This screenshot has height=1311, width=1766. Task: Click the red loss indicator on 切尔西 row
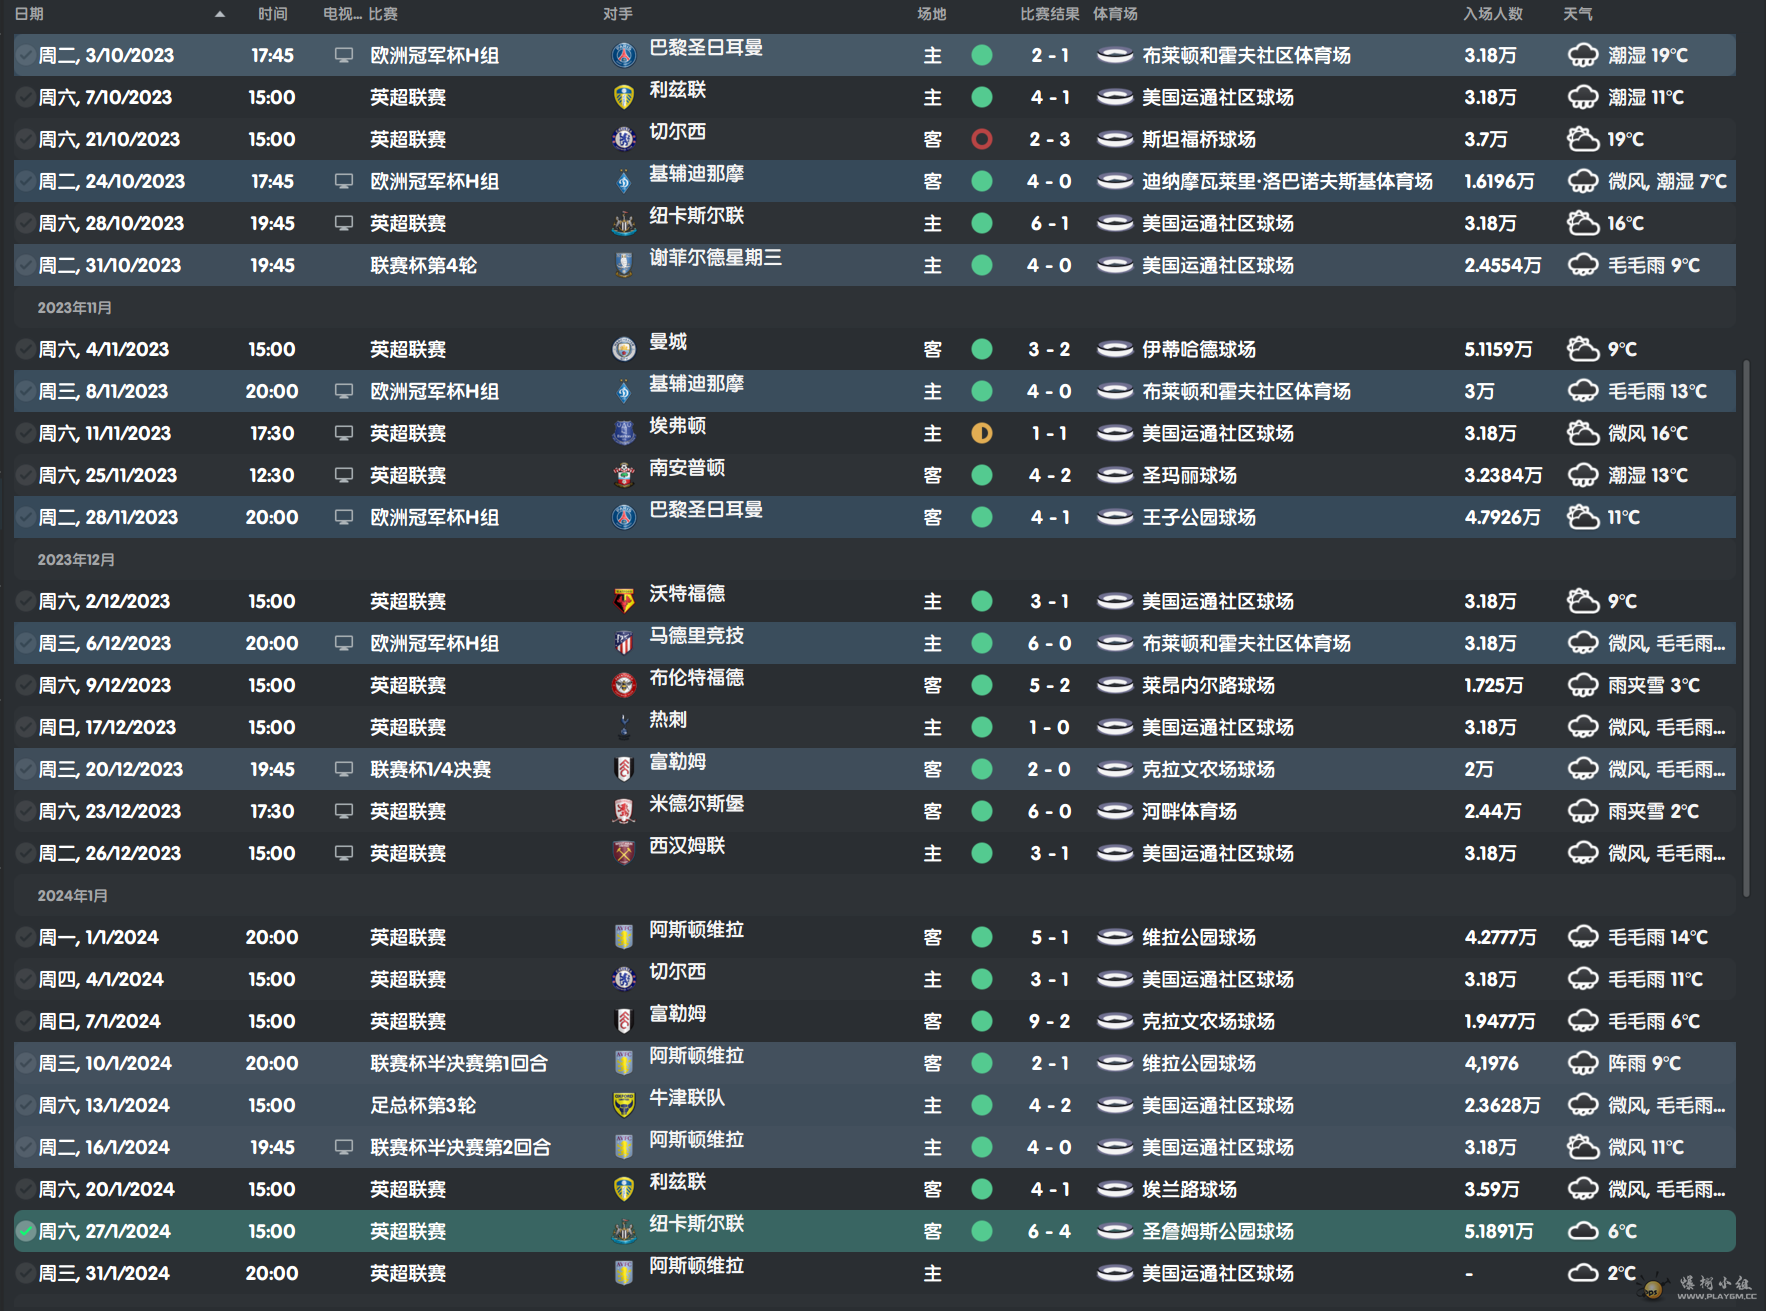point(982,139)
